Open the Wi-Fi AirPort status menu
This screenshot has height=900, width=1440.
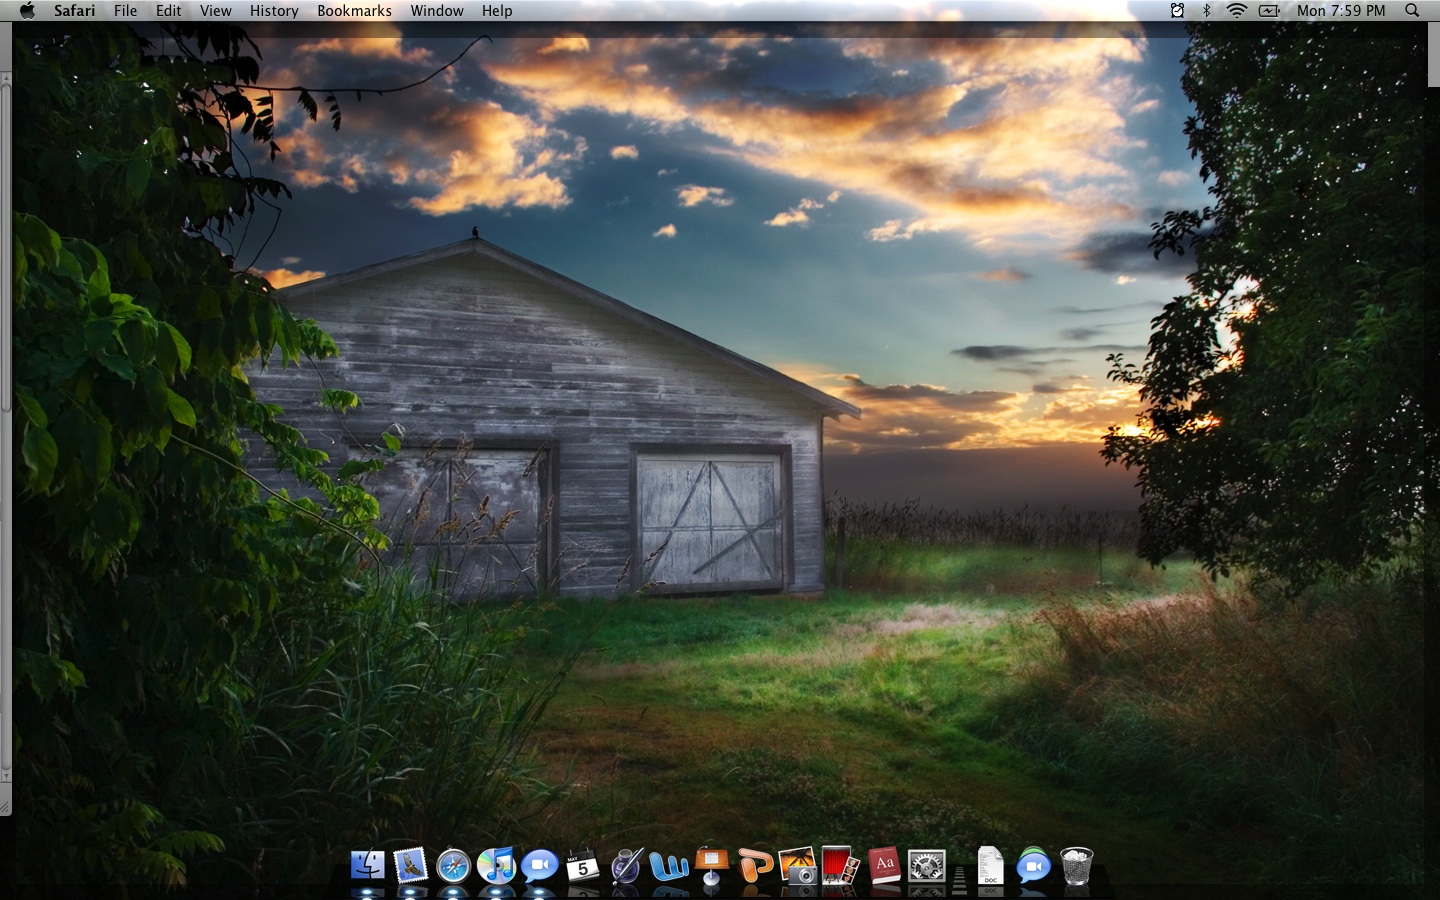(x=1237, y=10)
